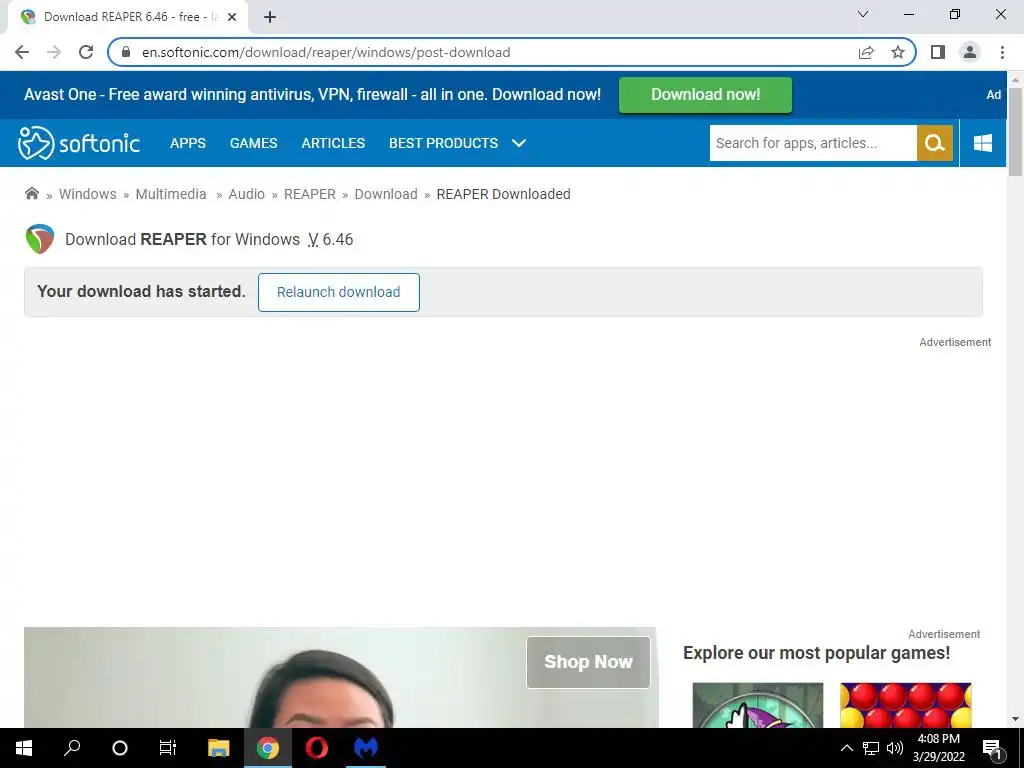The height and width of the screenshot is (768, 1024).
Task: Click the home breadcrumb icon
Action: click(31, 193)
